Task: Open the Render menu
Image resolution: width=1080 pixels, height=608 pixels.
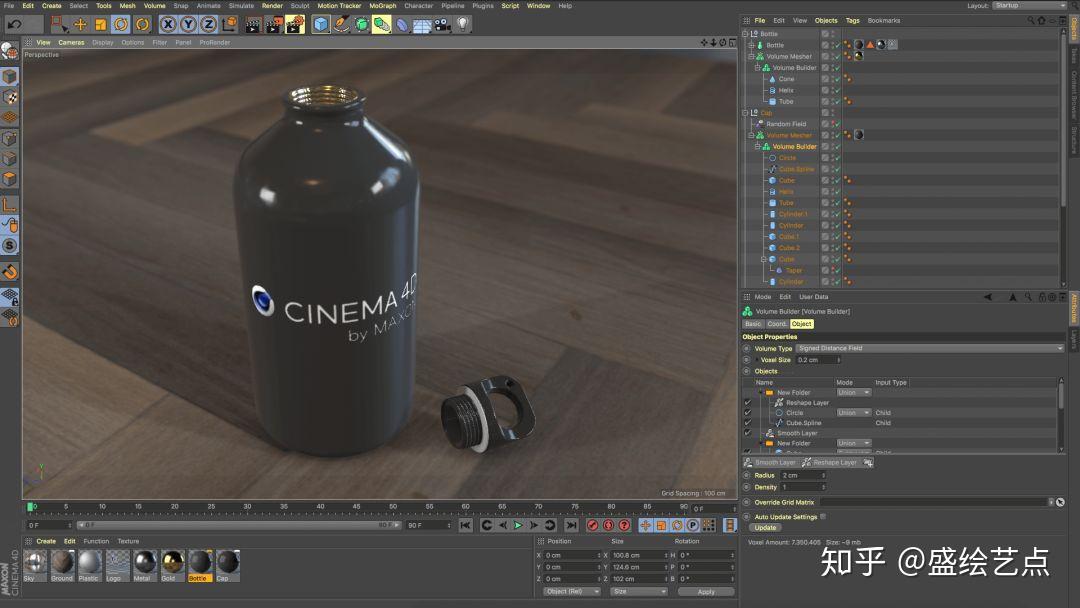Action: 272,6
